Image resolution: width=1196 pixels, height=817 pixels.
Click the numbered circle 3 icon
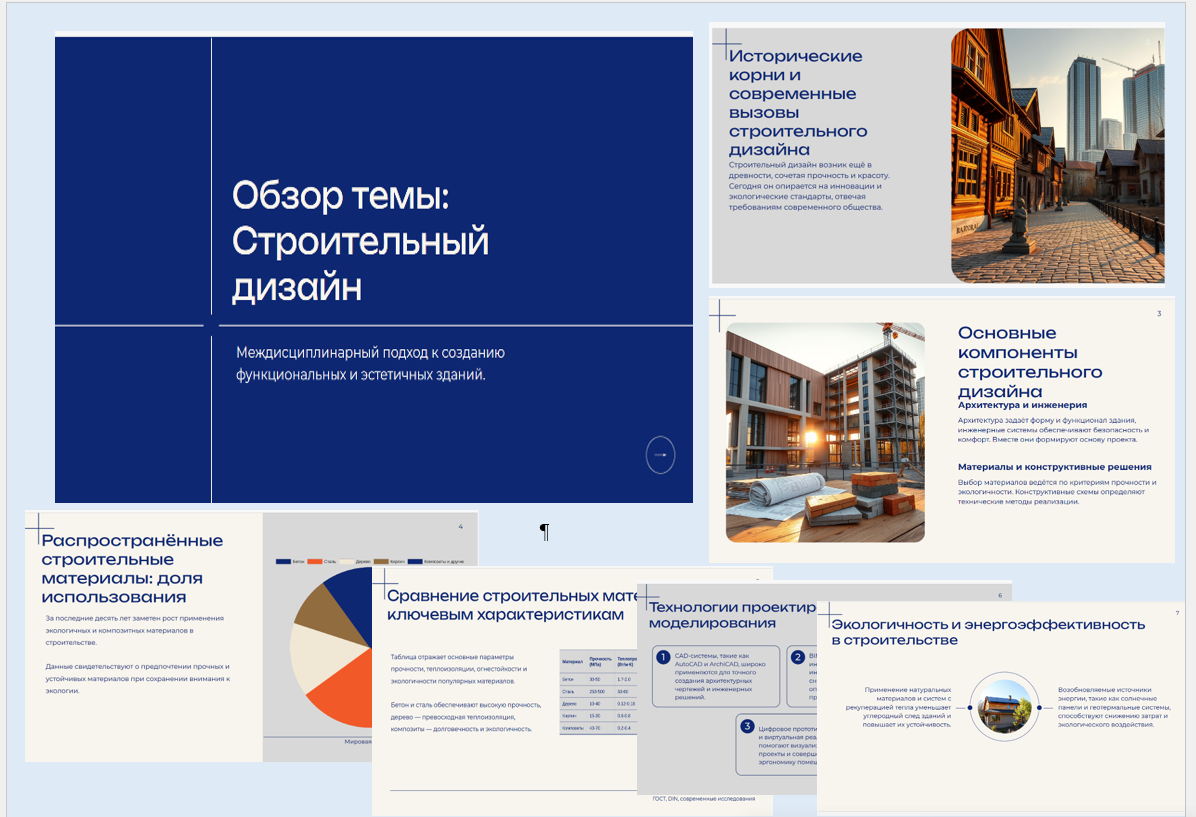click(748, 726)
